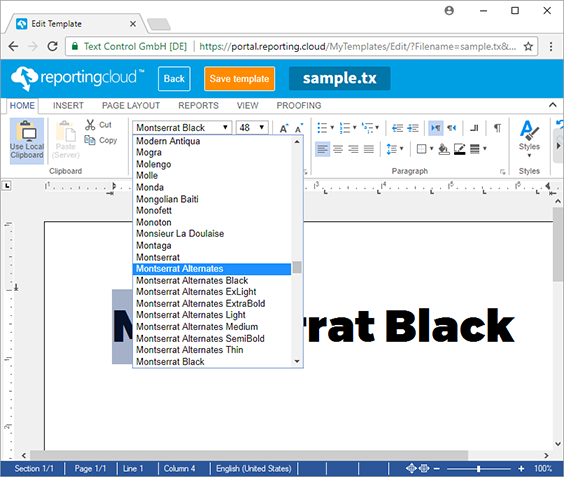Apply bulleted list icon
Image resolution: width=564 pixels, height=477 pixels.
click(x=322, y=128)
